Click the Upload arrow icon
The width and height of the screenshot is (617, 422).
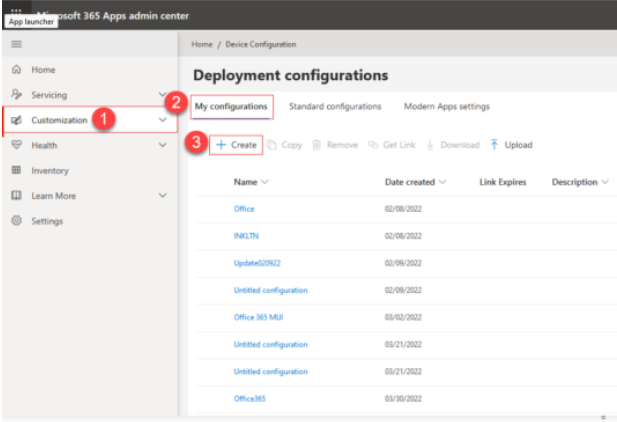click(495, 144)
